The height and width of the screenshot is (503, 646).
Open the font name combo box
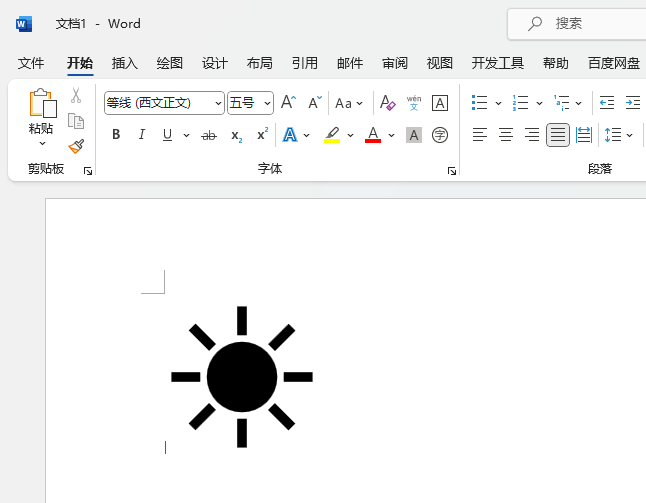(x=164, y=103)
